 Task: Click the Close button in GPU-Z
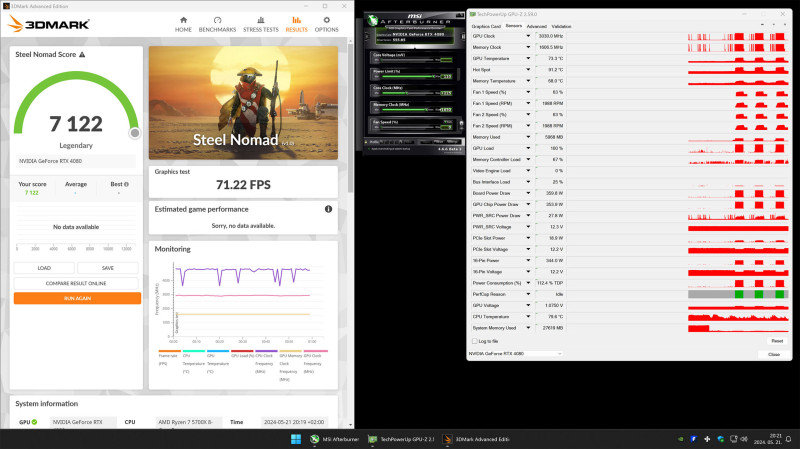774,354
